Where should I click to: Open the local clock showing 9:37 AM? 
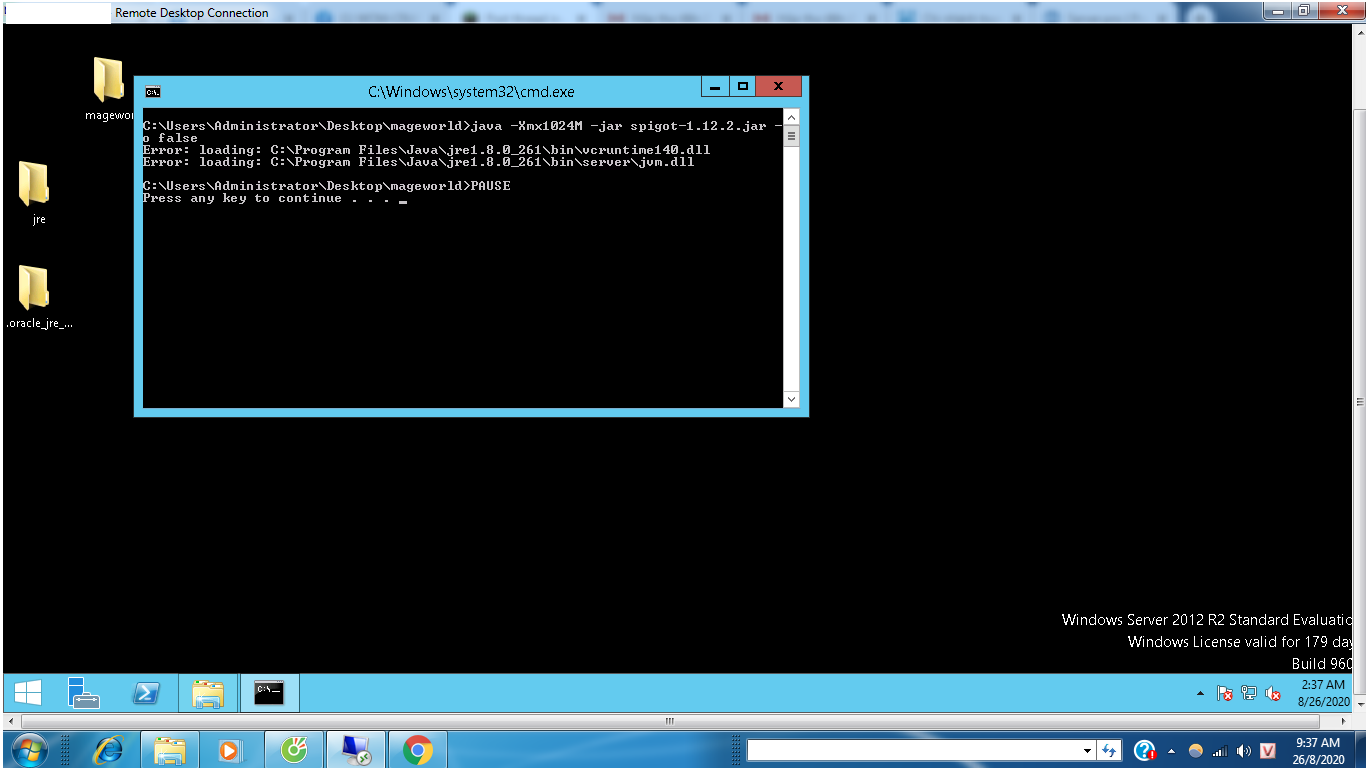tap(1317, 751)
